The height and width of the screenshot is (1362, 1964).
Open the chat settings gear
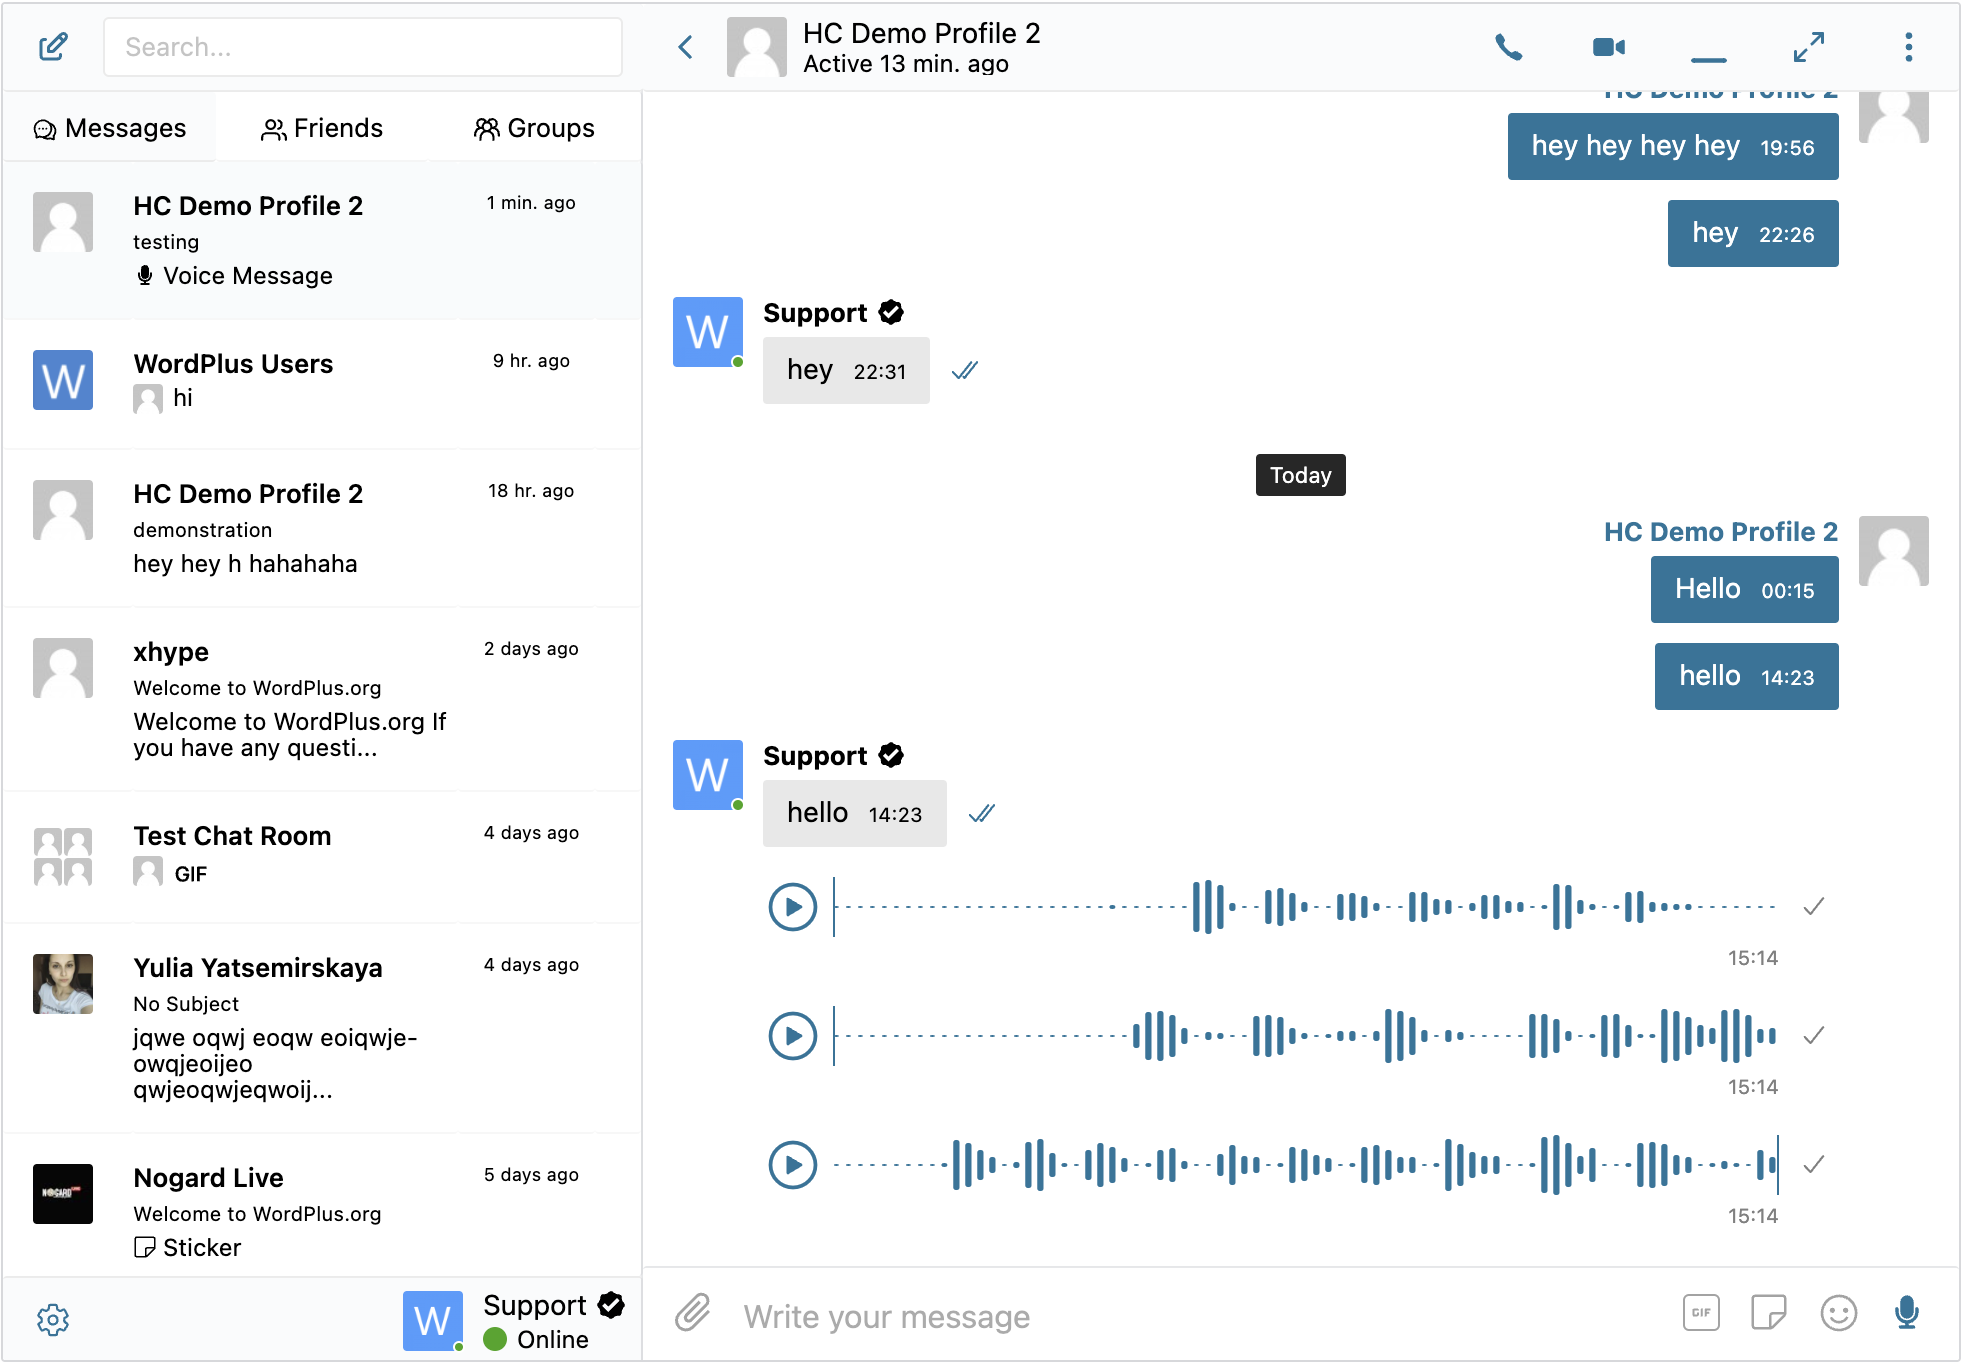click(54, 1319)
